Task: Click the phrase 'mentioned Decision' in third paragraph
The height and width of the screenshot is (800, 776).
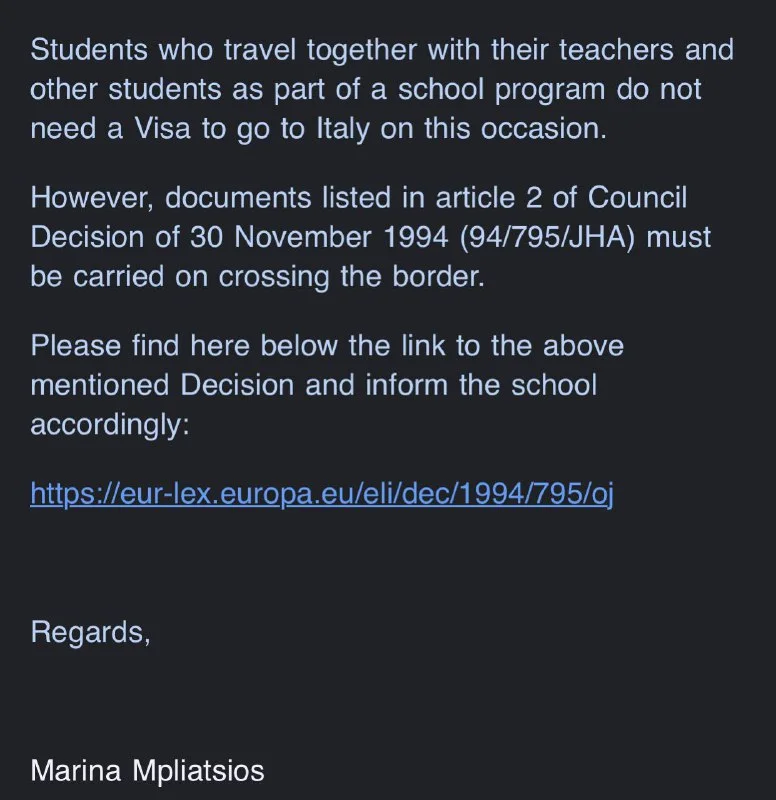Action: 162,385
